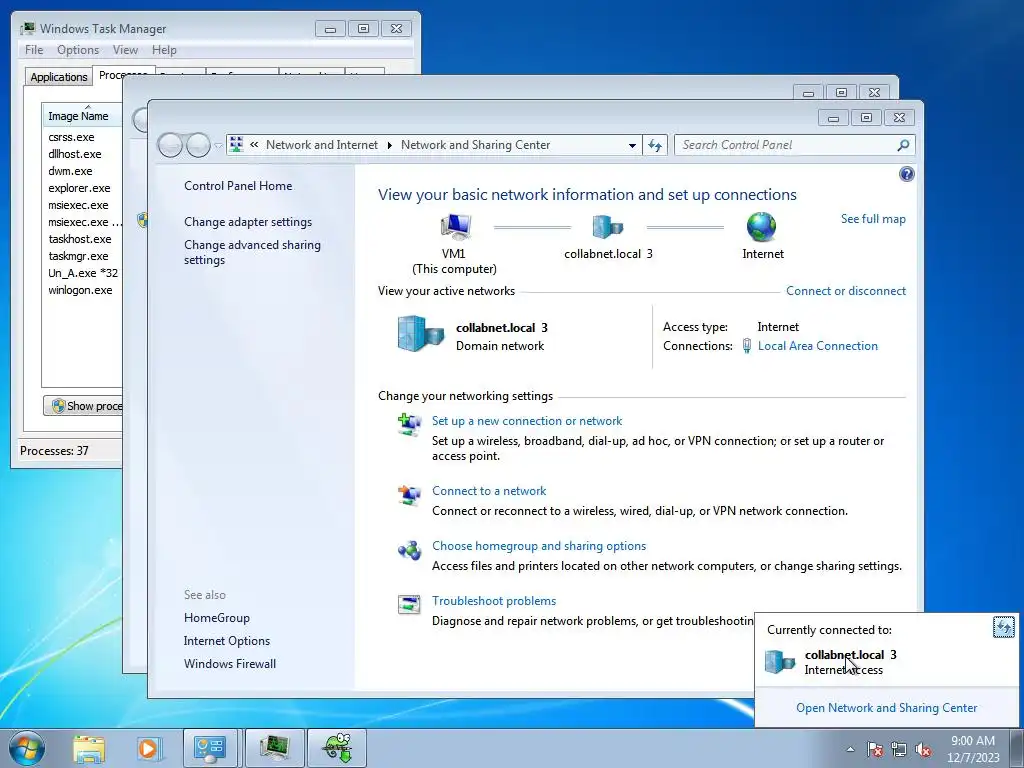Click the collabnet.local network icon in map
Screen dimensions: 1024x768
click(x=607, y=227)
